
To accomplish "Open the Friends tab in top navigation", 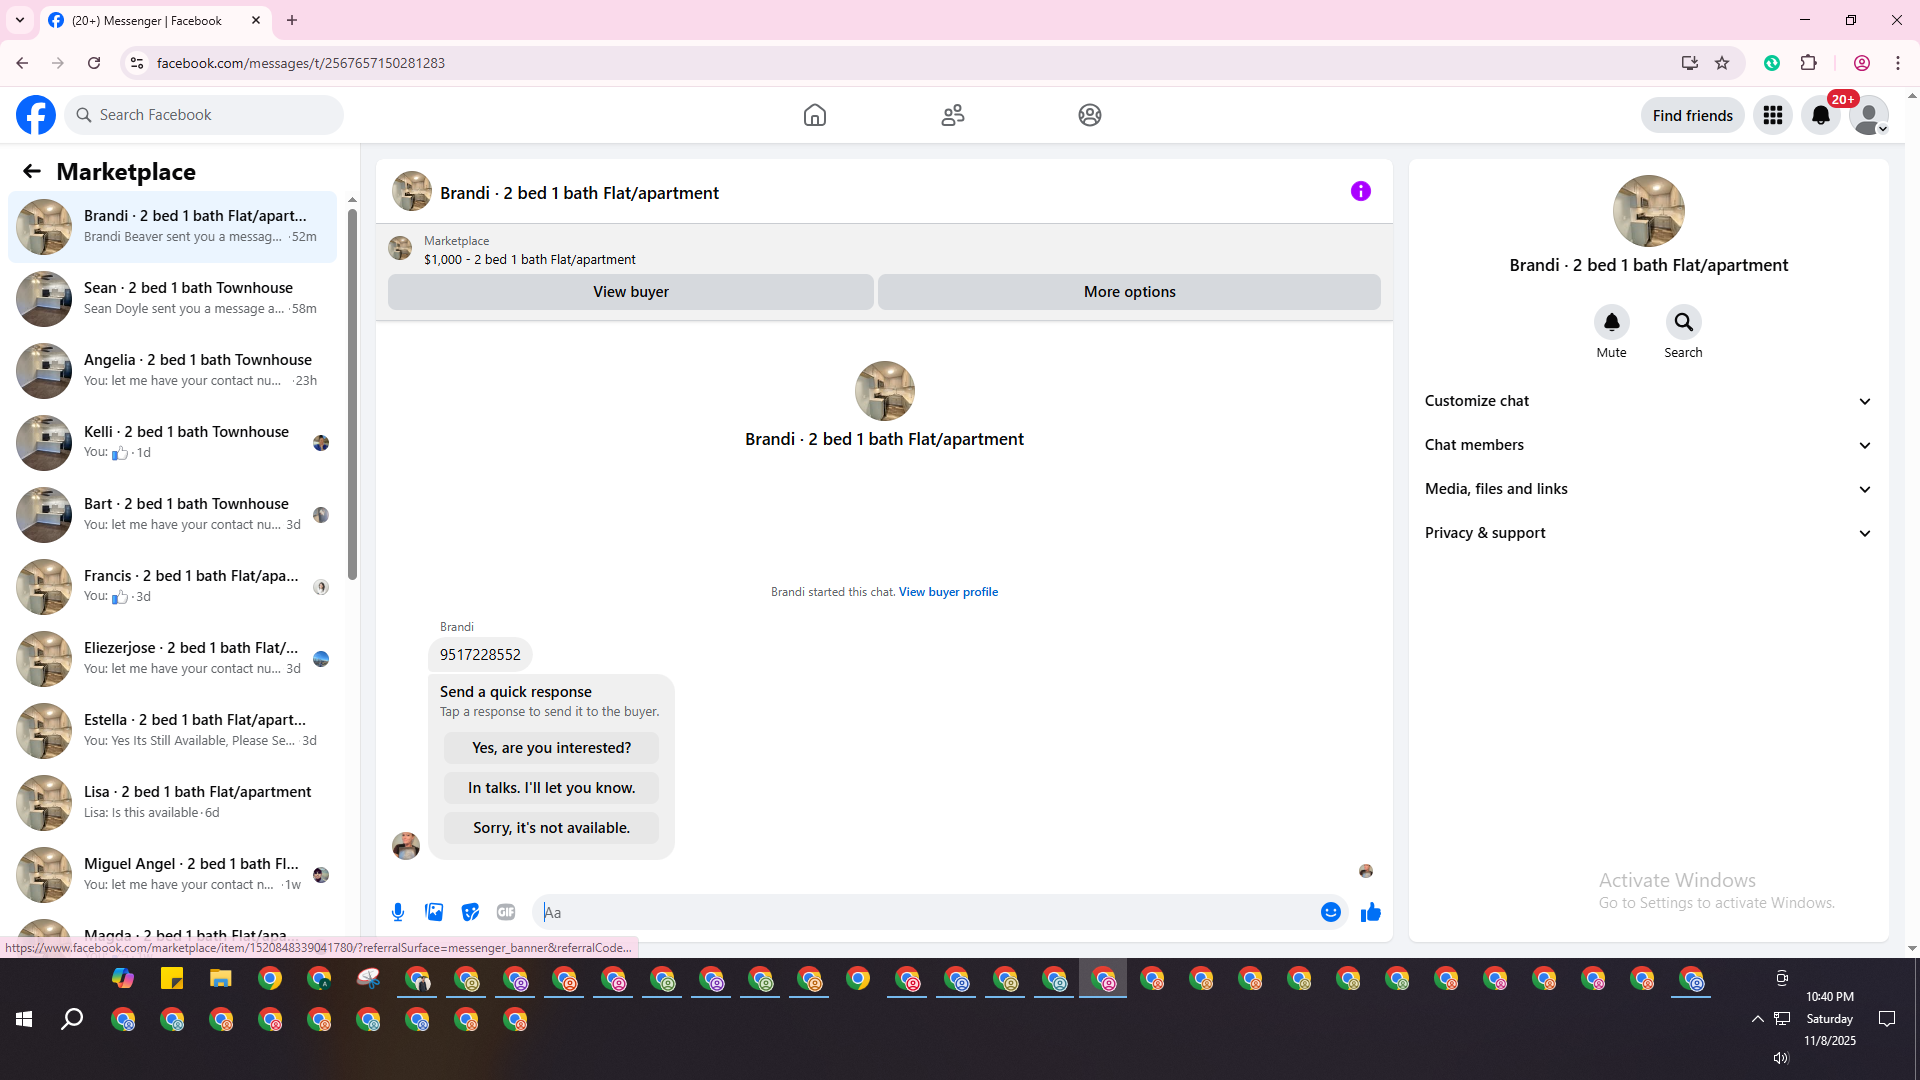I will click(x=952, y=115).
